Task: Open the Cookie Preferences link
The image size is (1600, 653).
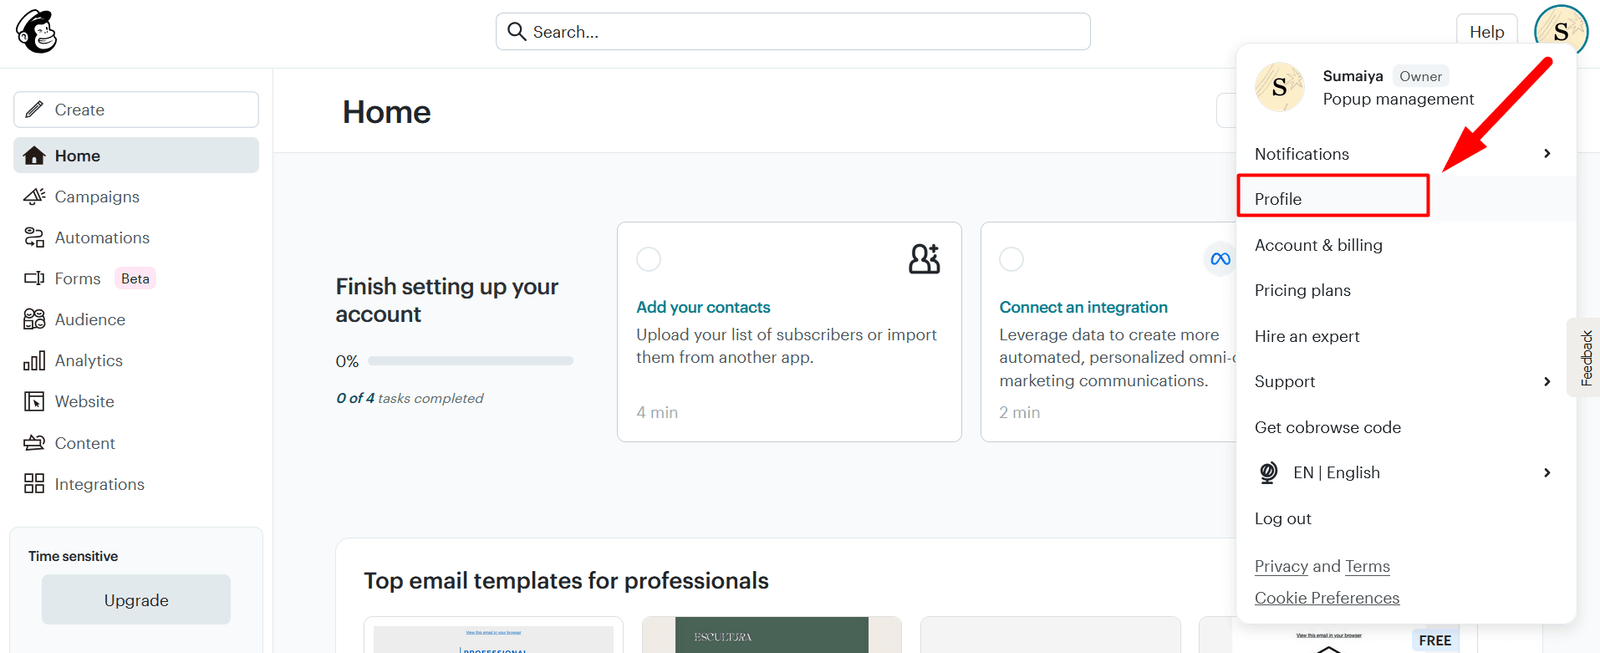Action: [1326, 598]
